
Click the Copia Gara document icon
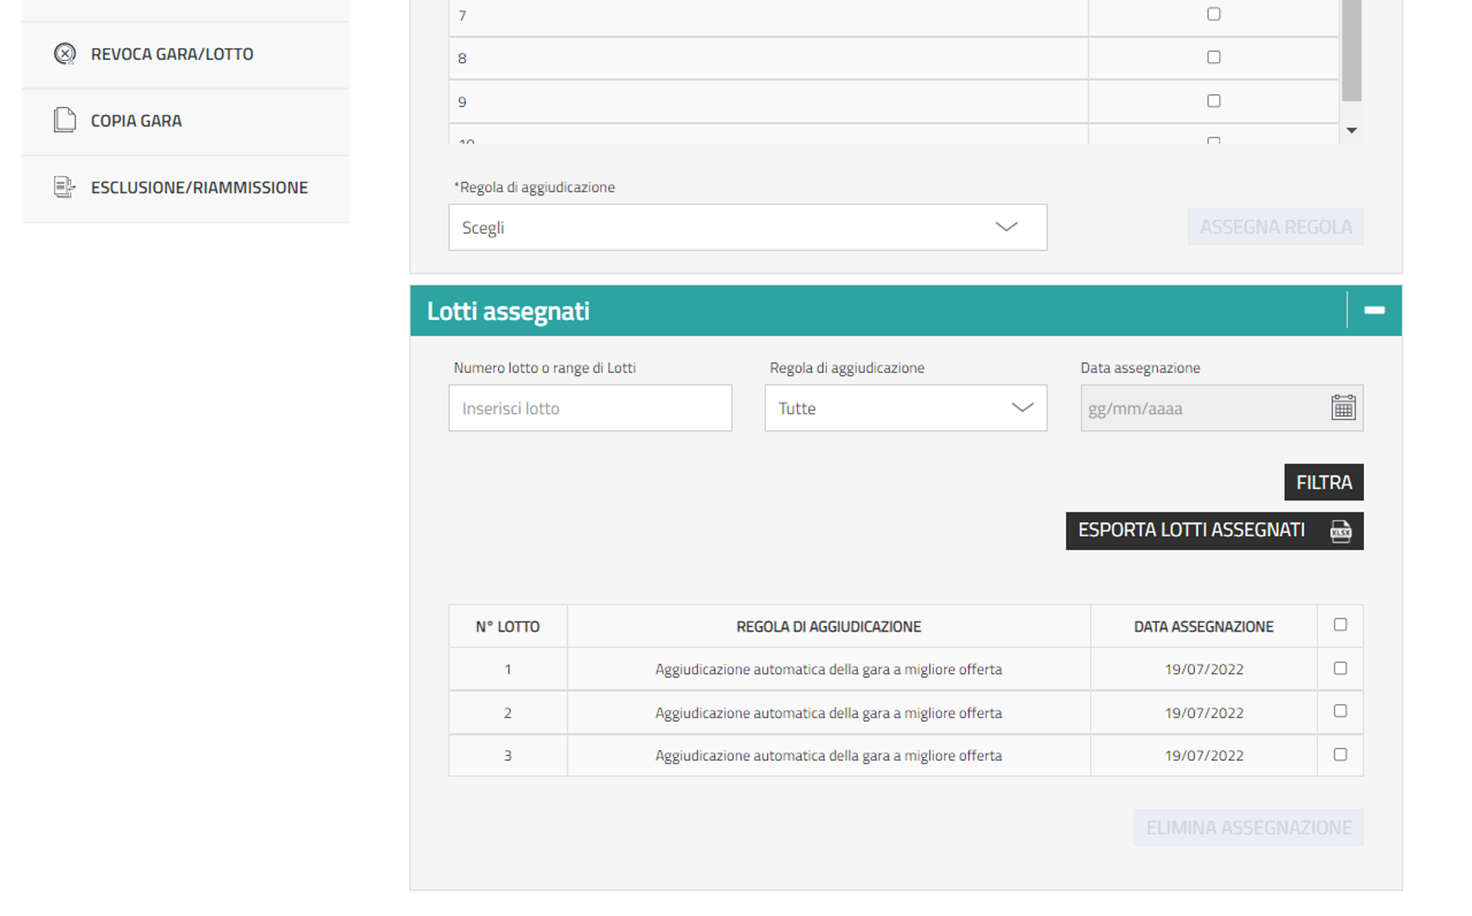click(65, 121)
